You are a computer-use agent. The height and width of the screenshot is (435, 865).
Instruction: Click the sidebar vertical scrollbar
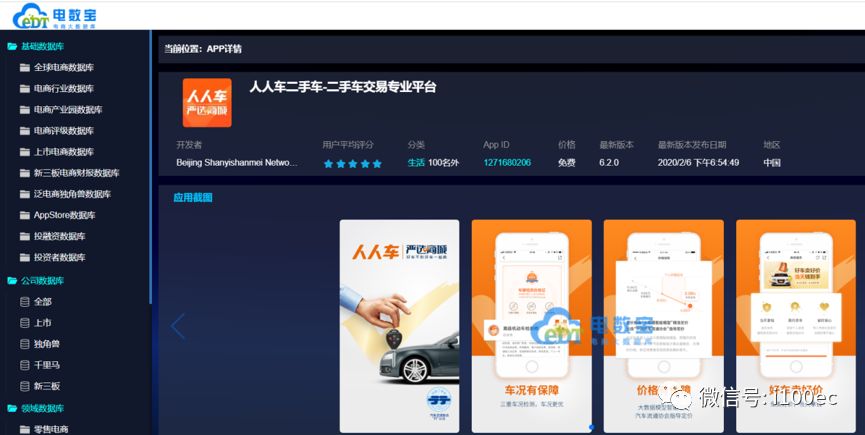150,167
